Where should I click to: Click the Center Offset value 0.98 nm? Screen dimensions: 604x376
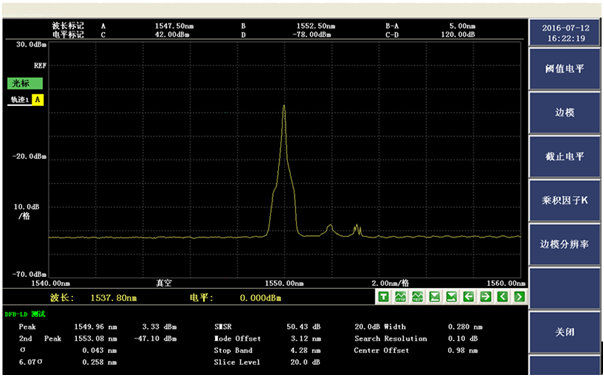click(463, 351)
